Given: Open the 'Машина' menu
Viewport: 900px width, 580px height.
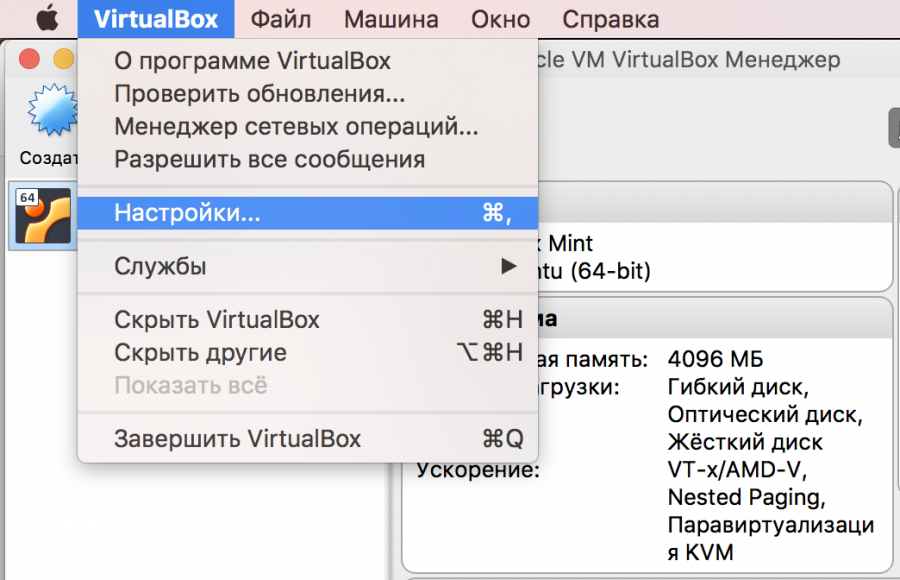Looking at the screenshot, I should pos(390,19).
